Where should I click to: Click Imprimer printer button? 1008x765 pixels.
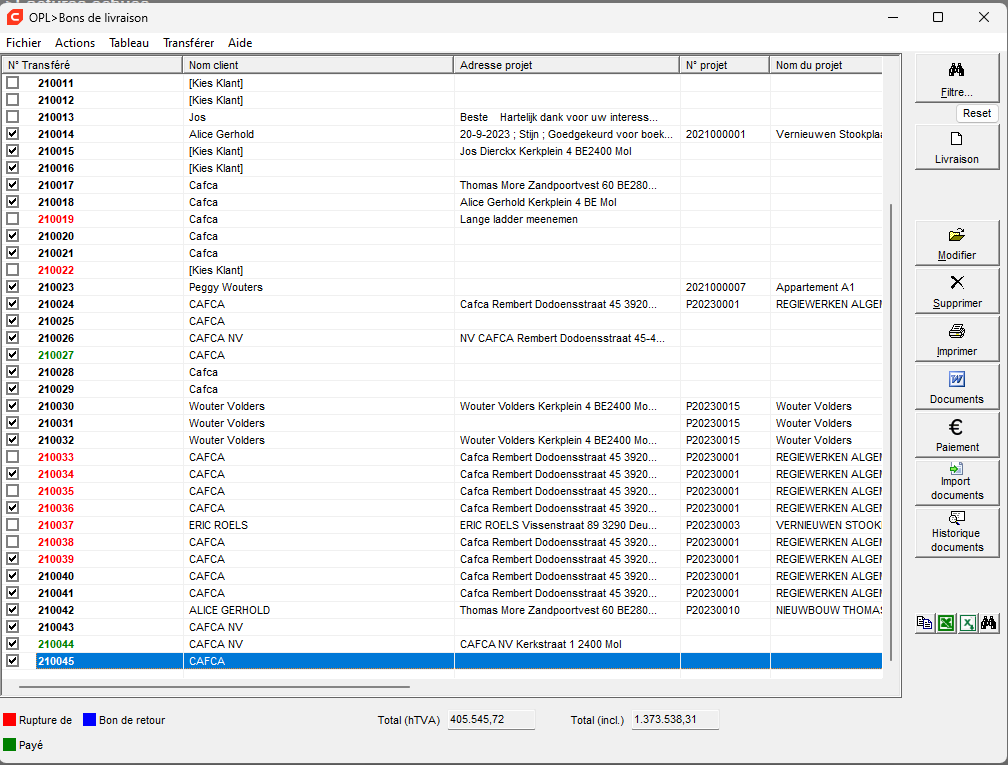[x=957, y=339]
